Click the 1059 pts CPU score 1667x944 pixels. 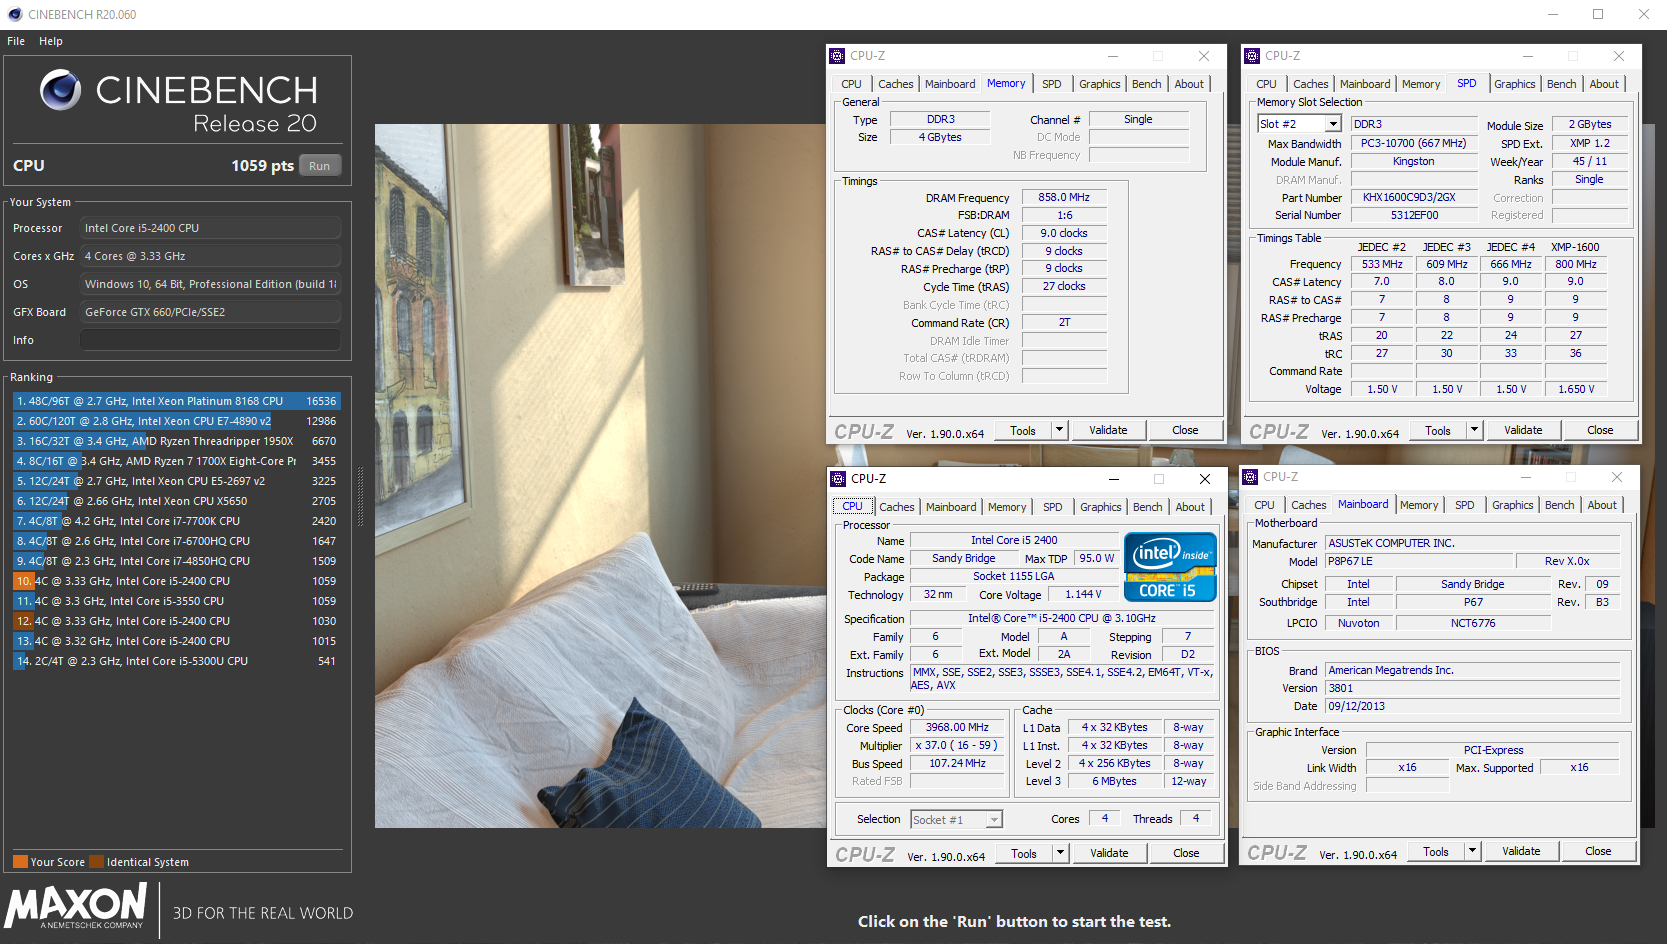click(x=262, y=166)
